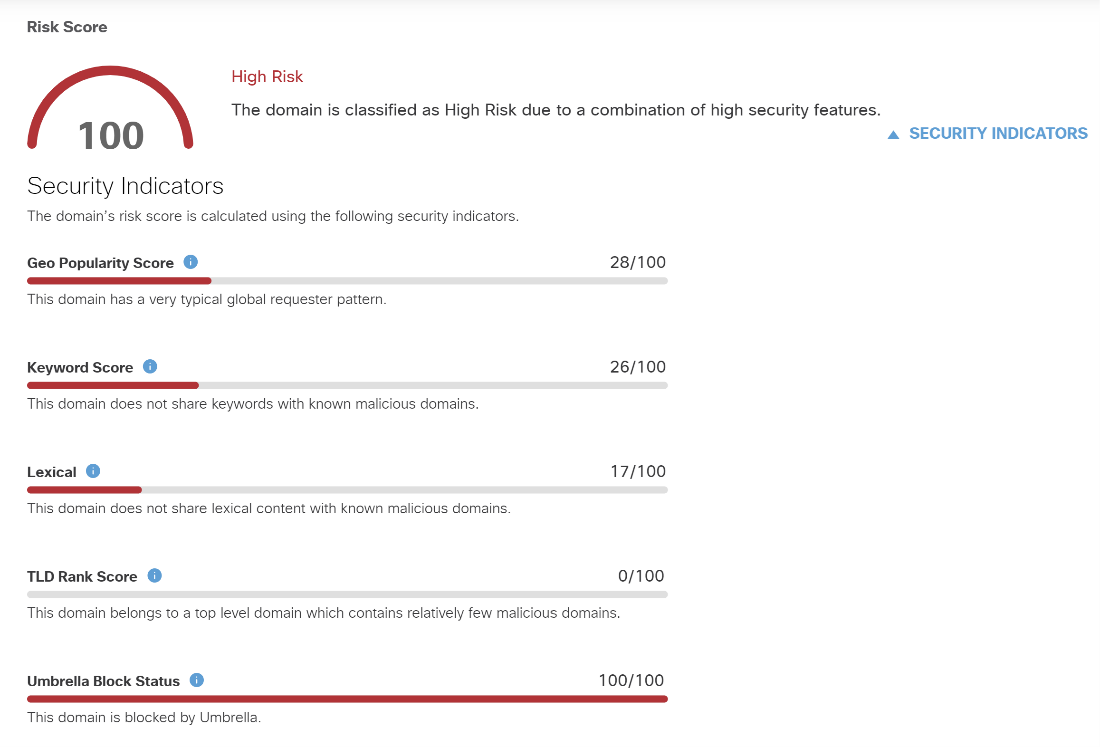This screenshot has width=1100, height=747.
Task: Click the red High Risk label
Action: (x=267, y=77)
